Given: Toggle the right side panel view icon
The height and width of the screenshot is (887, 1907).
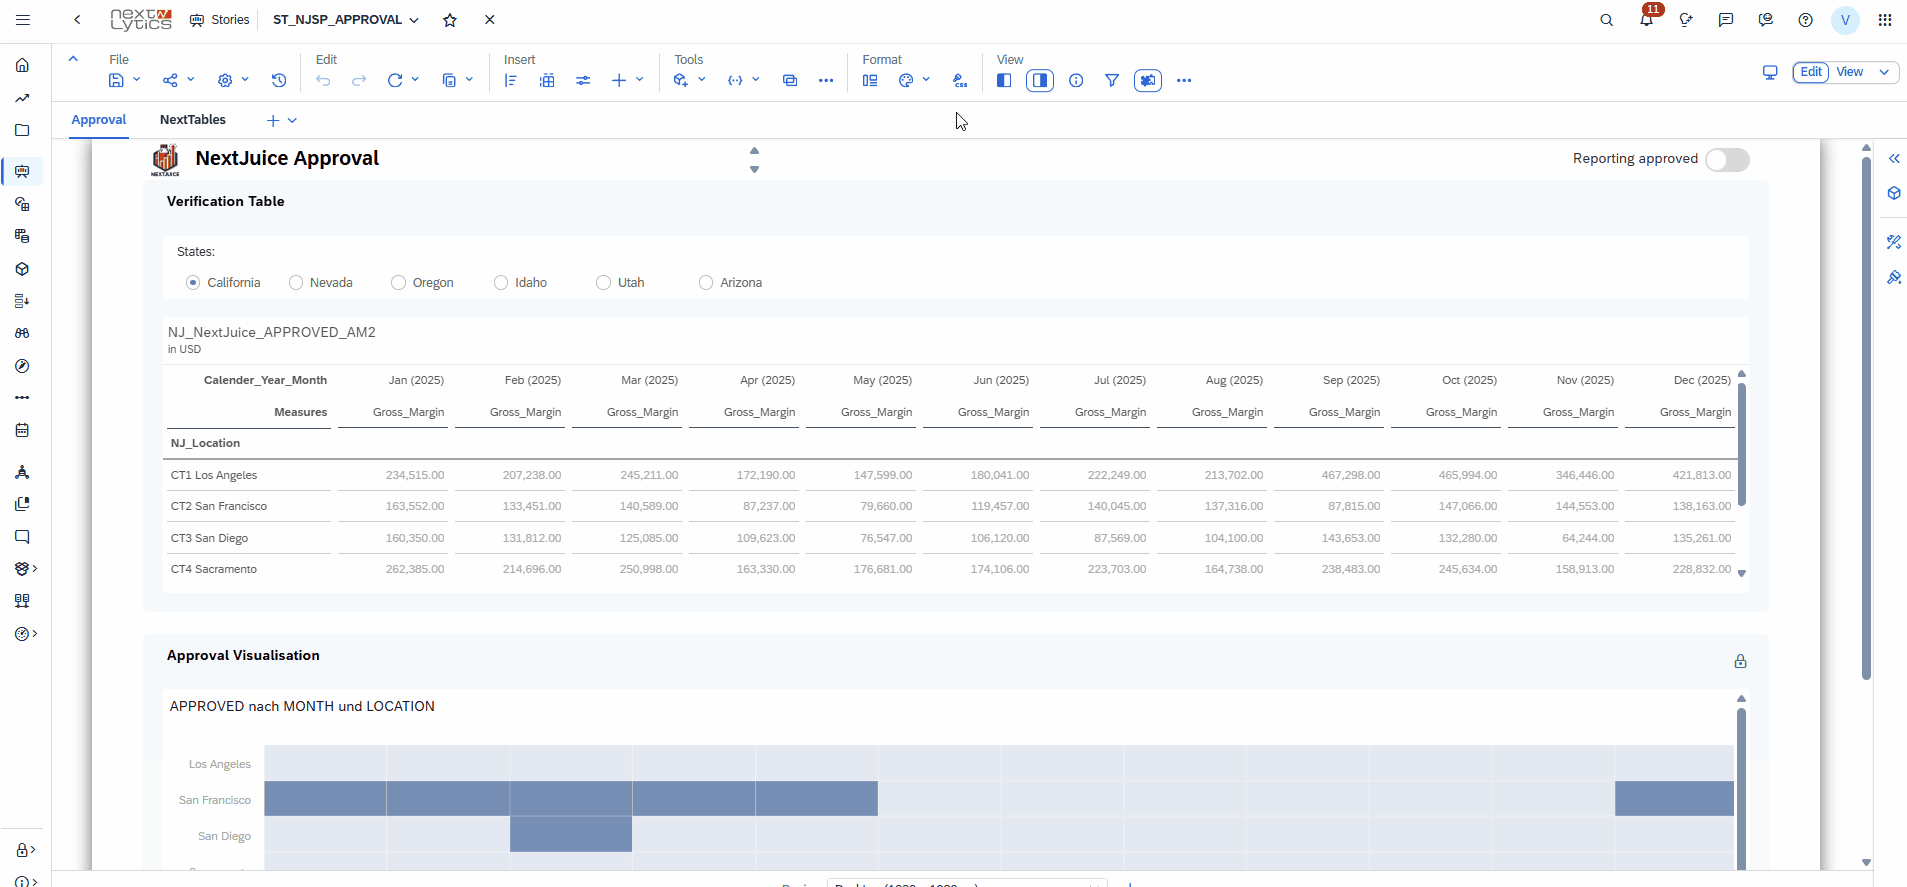Looking at the screenshot, I should point(1040,80).
